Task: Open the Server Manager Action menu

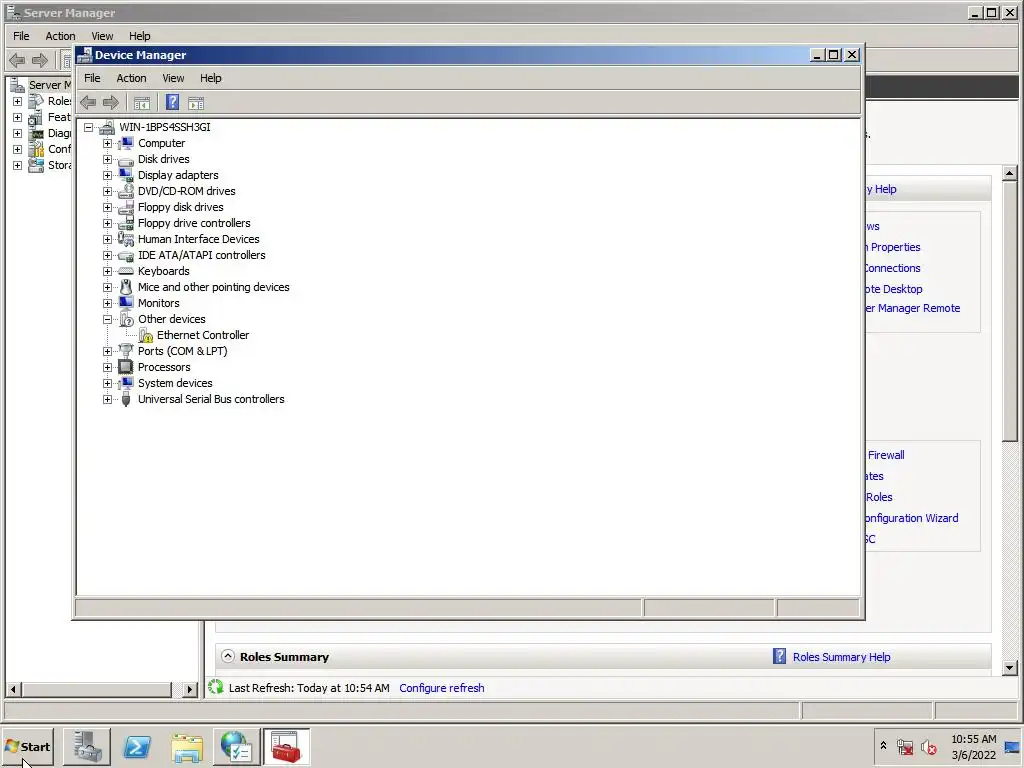Action: pyautogui.click(x=60, y=36)
